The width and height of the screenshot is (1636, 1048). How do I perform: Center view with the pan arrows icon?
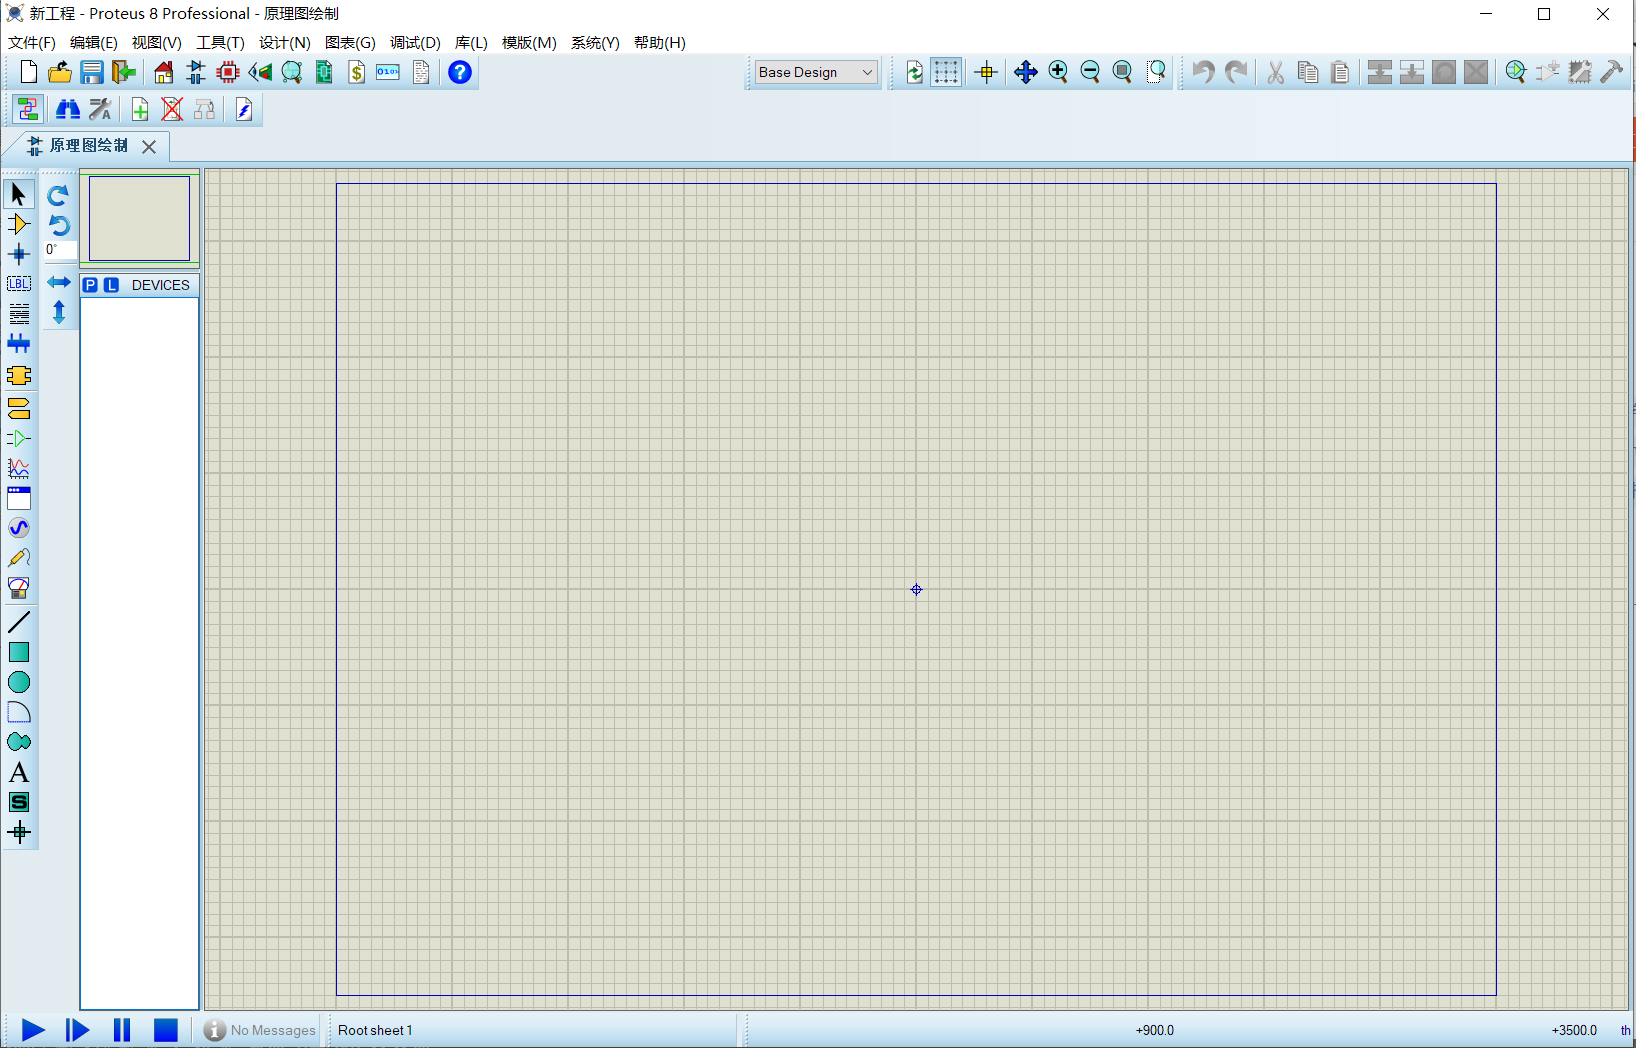1026,72
